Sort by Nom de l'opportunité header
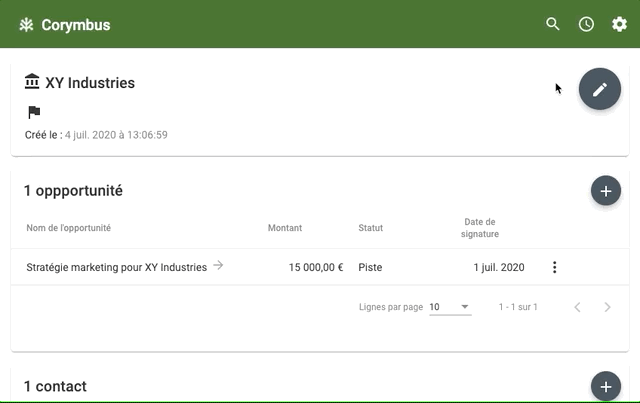 (69, 228)
